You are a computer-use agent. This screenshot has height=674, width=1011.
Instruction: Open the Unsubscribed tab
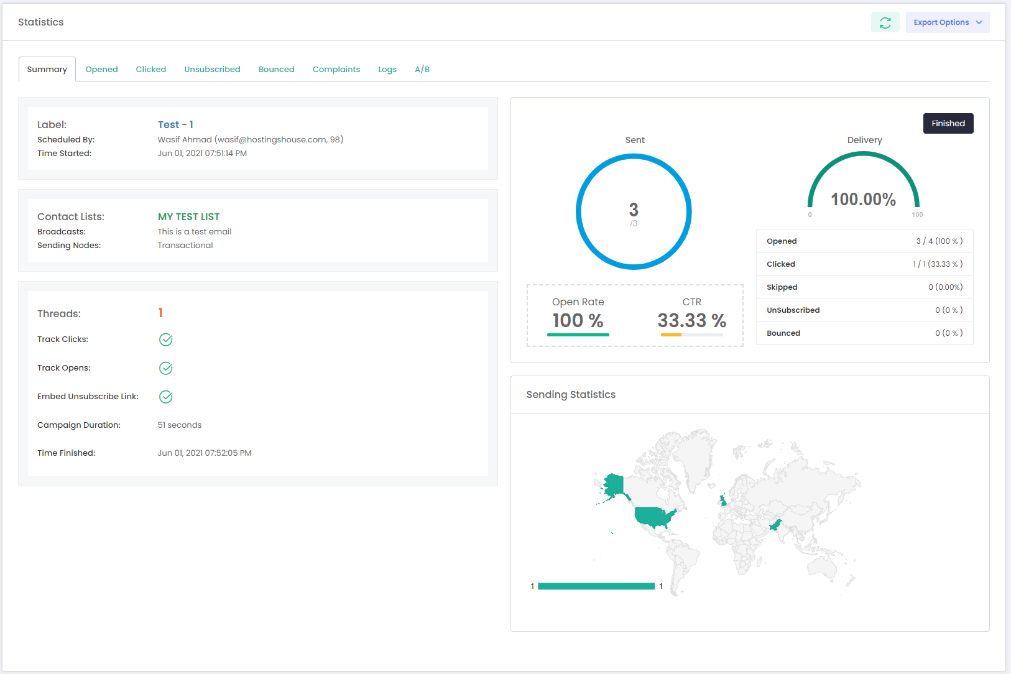point(212,69)
